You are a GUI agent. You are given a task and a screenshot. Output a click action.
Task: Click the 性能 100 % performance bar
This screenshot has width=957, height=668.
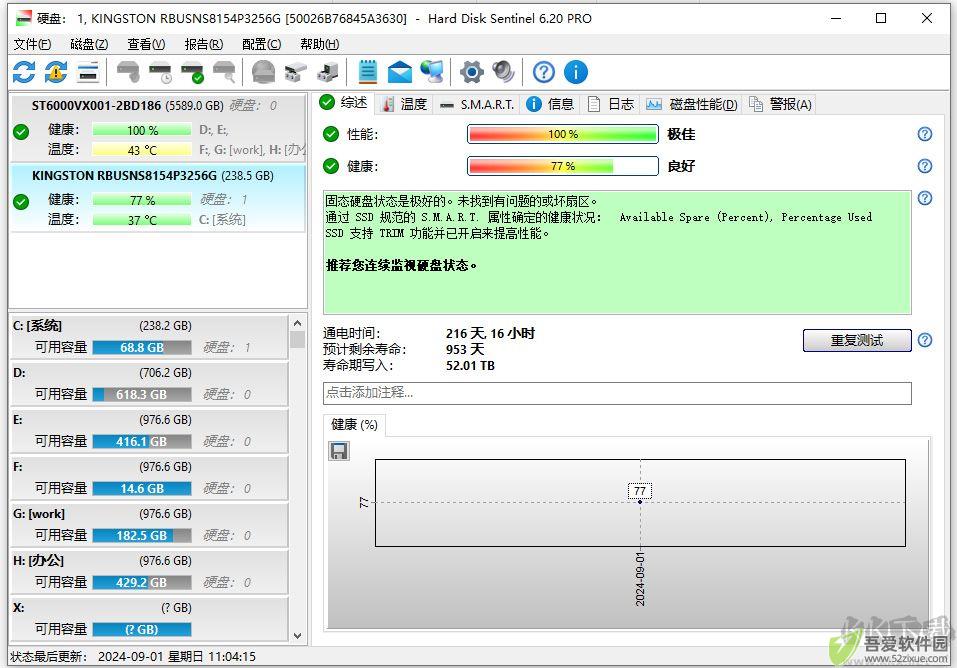[x=563, y=134]
